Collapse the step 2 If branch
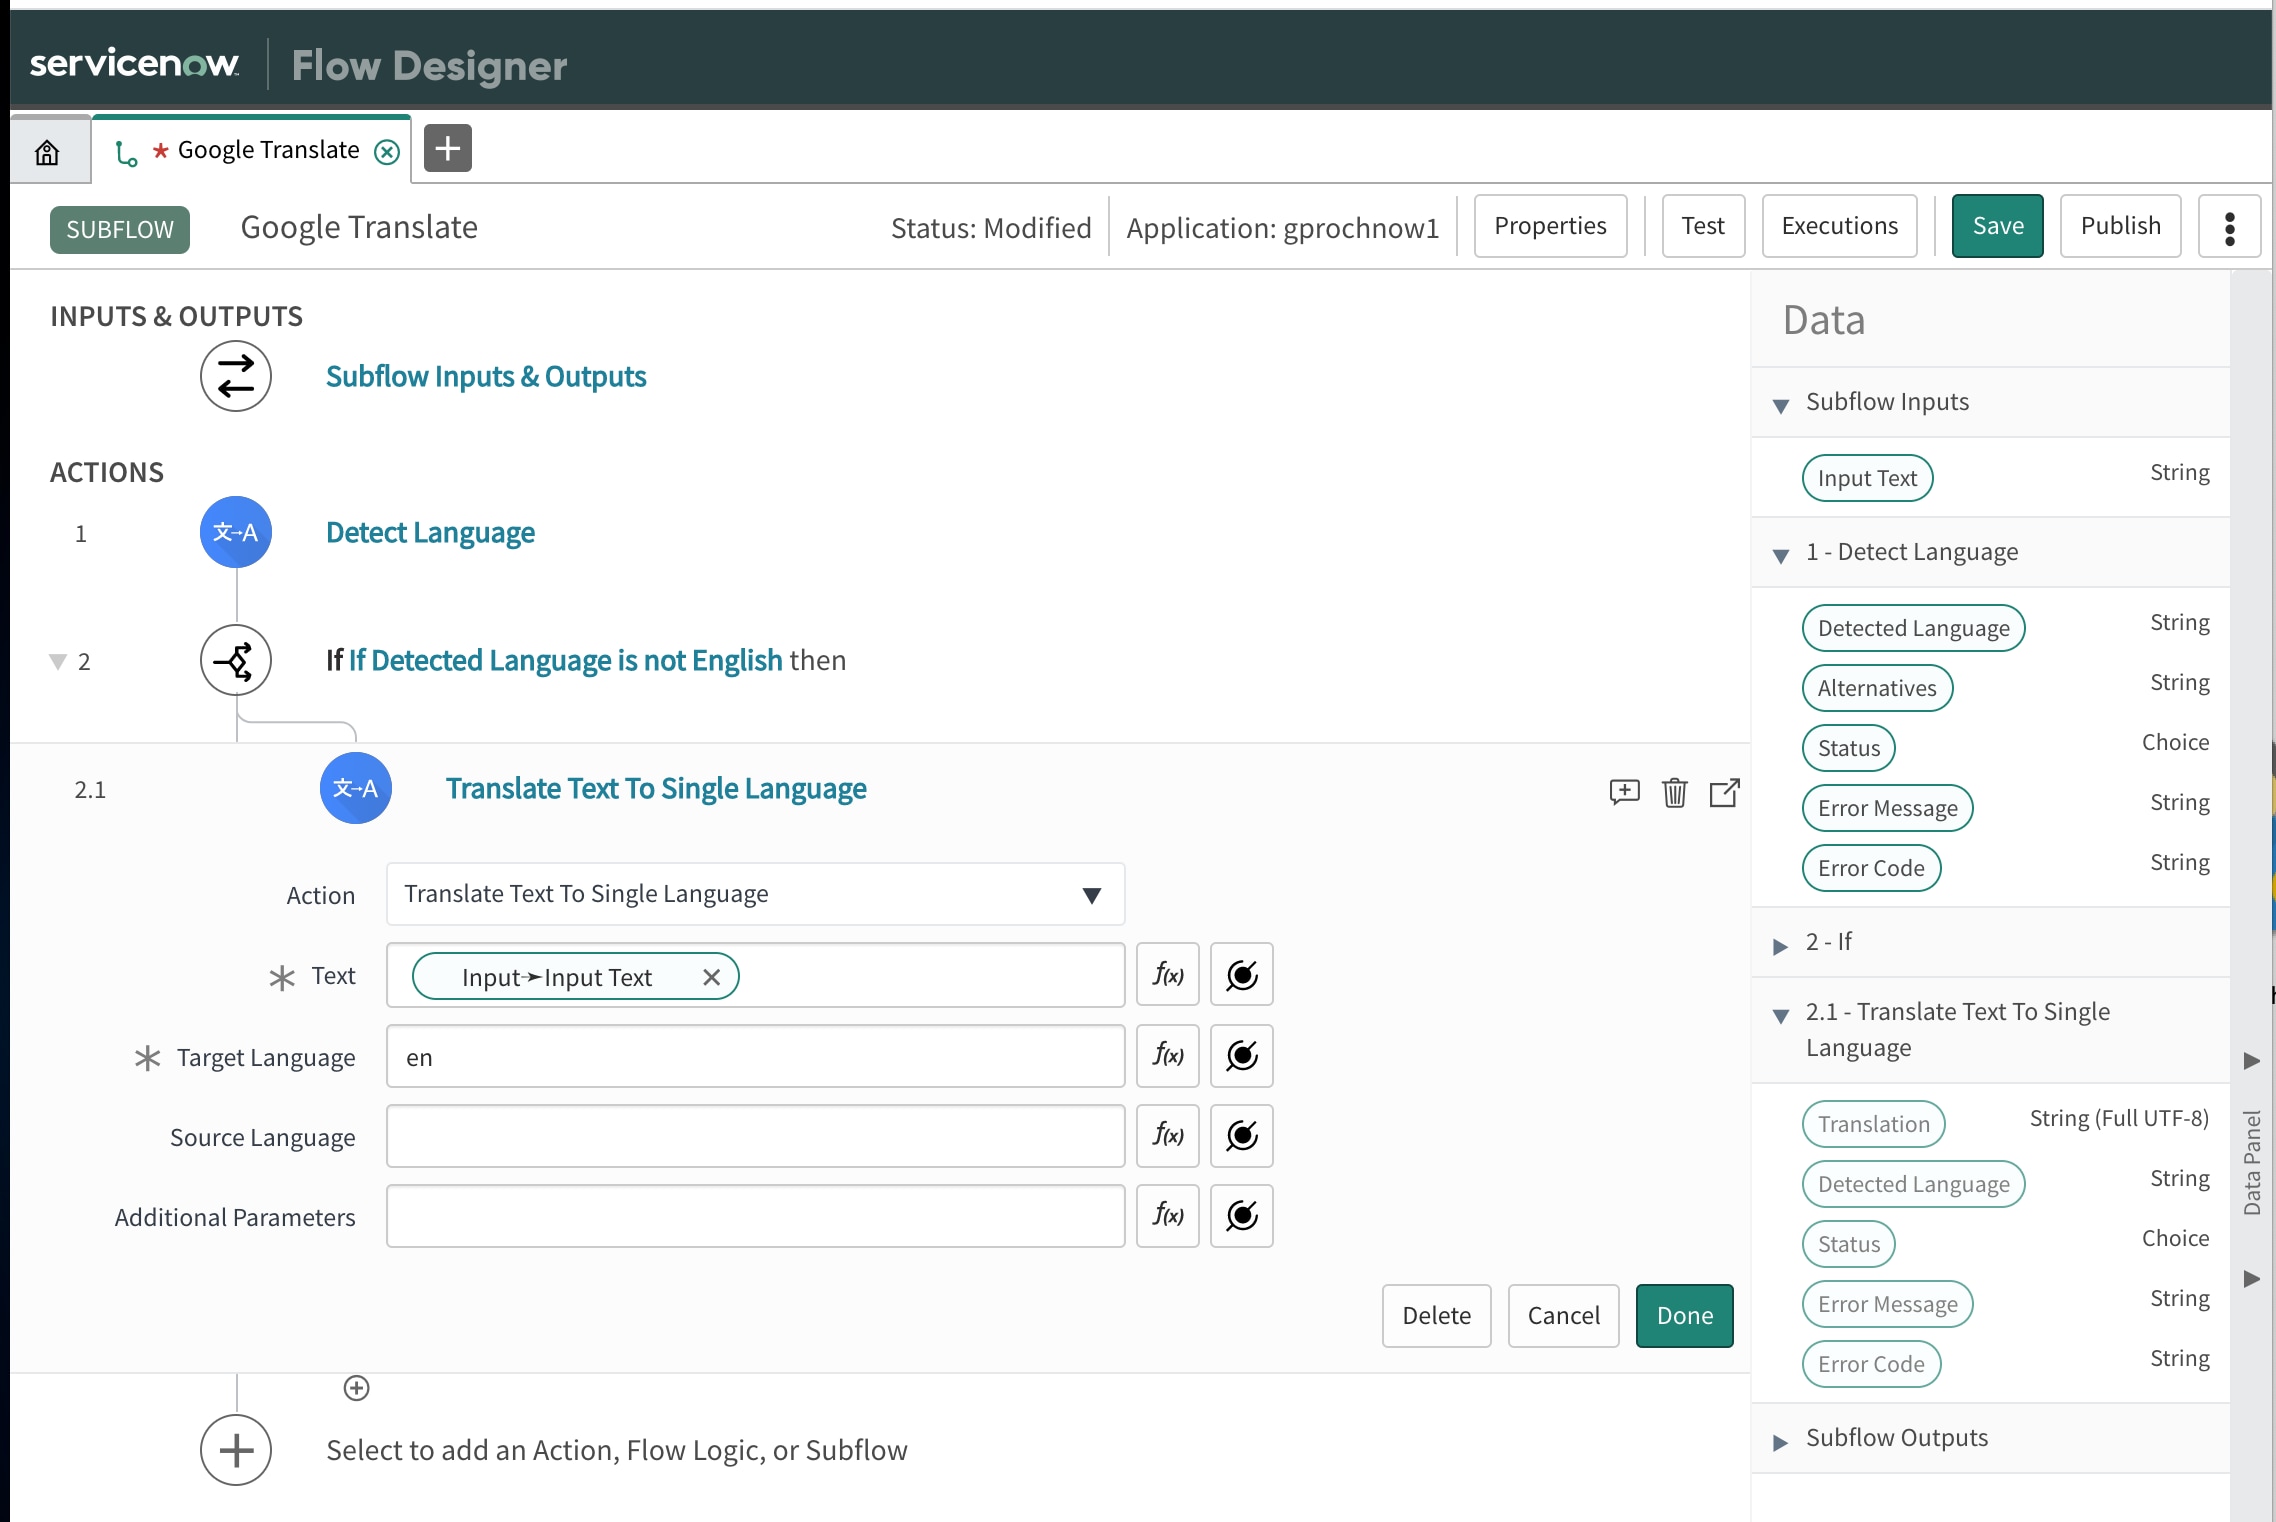Image resolution: width=2276 pixels, height=1522 pixels. pos(58,661)
